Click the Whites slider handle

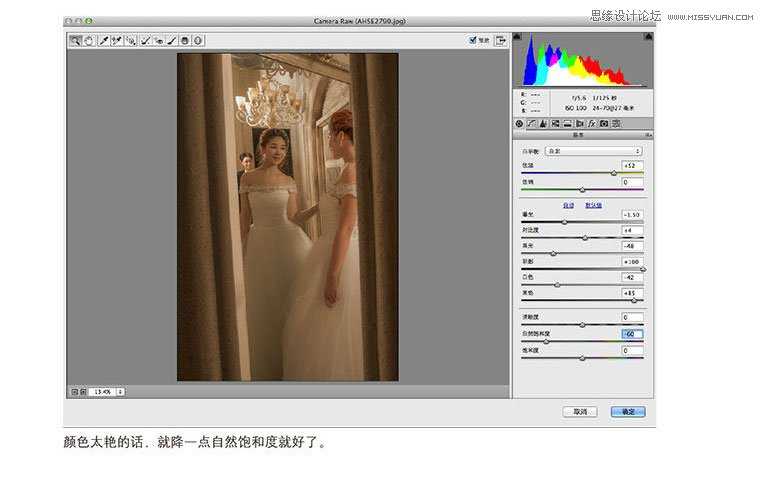pyautogui.click(x=557, y=285)
